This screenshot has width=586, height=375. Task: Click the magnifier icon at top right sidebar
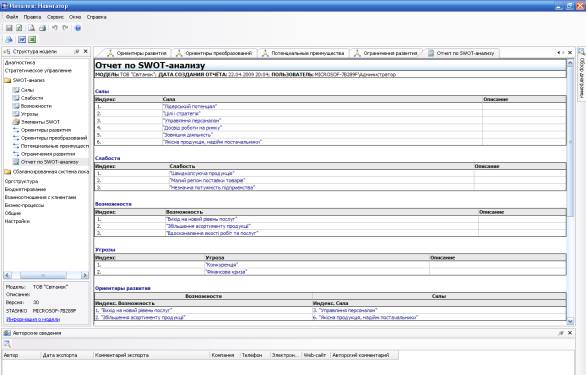[x=581, y=52]
